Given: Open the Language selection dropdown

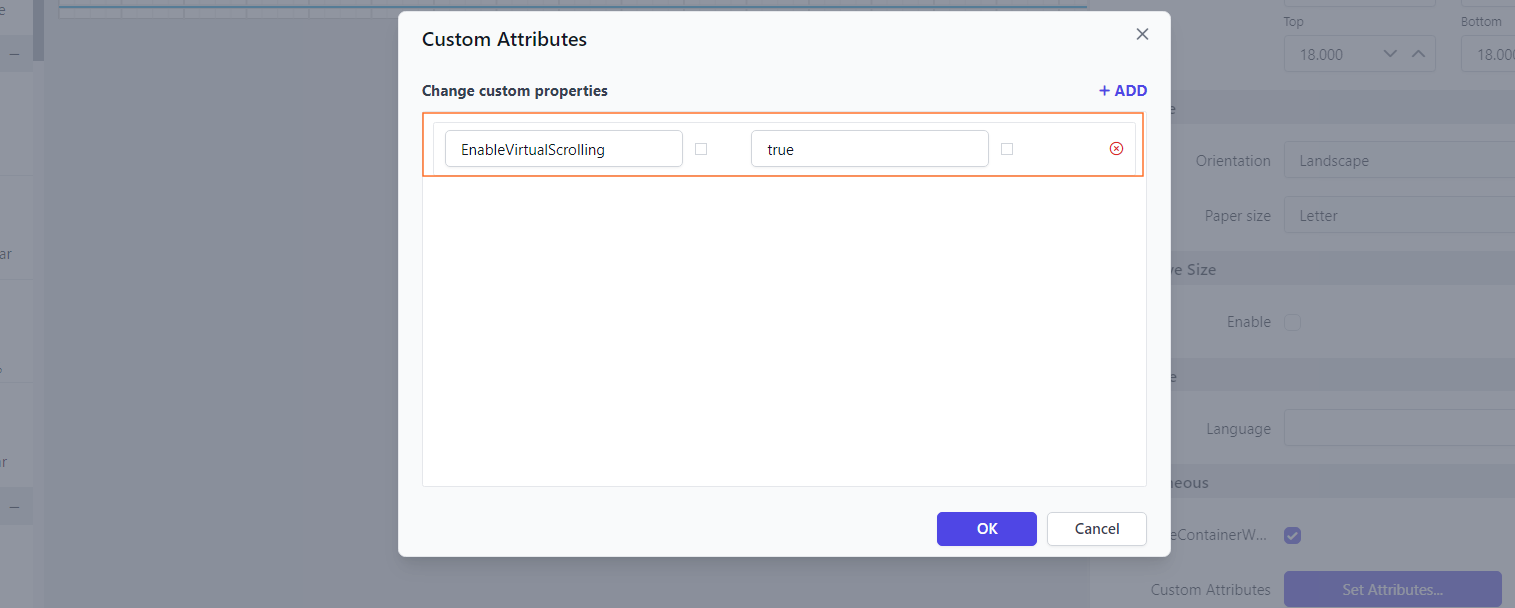Looking at the screenshot, I should (x=1399, y=427).
